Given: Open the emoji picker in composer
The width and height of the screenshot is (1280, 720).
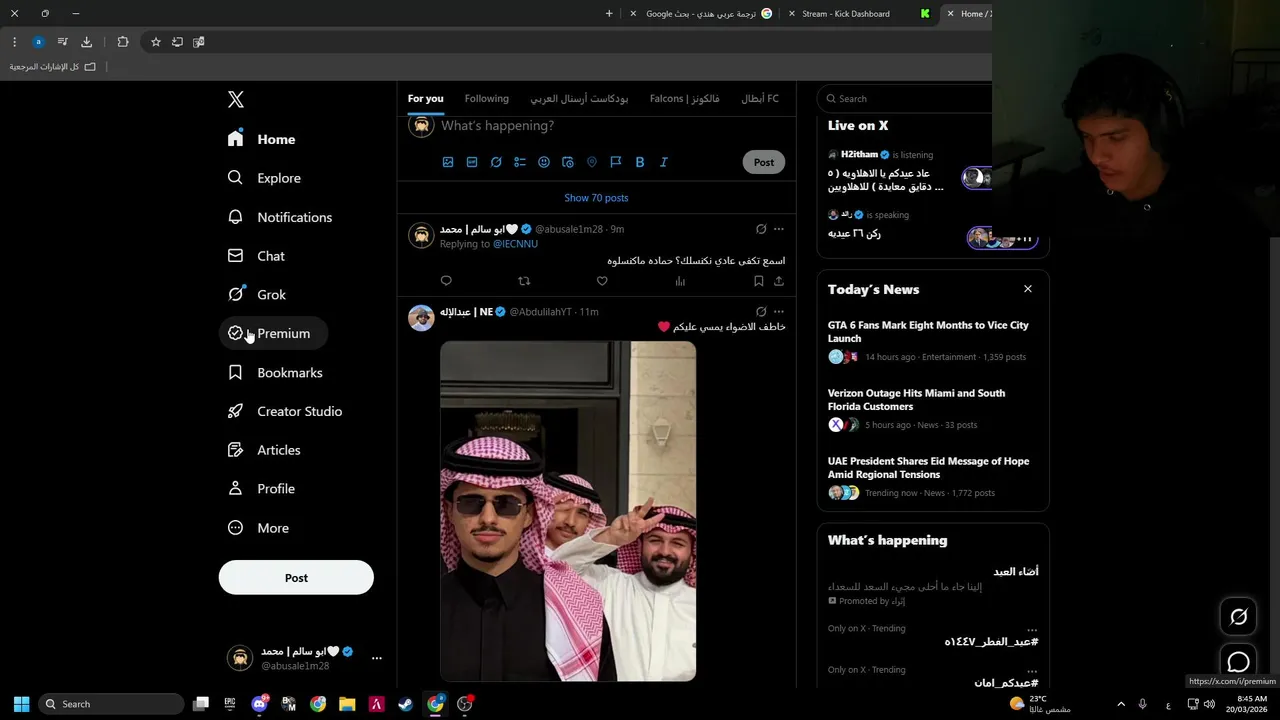Looking at the screenshot, I should coord(544,162).
